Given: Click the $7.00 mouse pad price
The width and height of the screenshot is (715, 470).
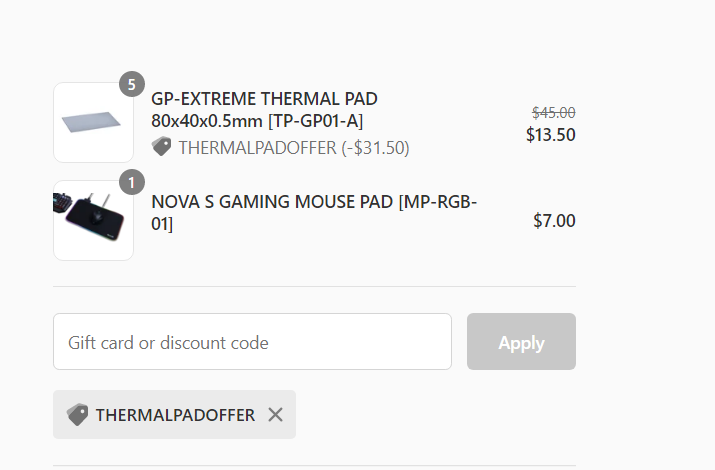Looking at the screenshot, I should click(554, 221).
